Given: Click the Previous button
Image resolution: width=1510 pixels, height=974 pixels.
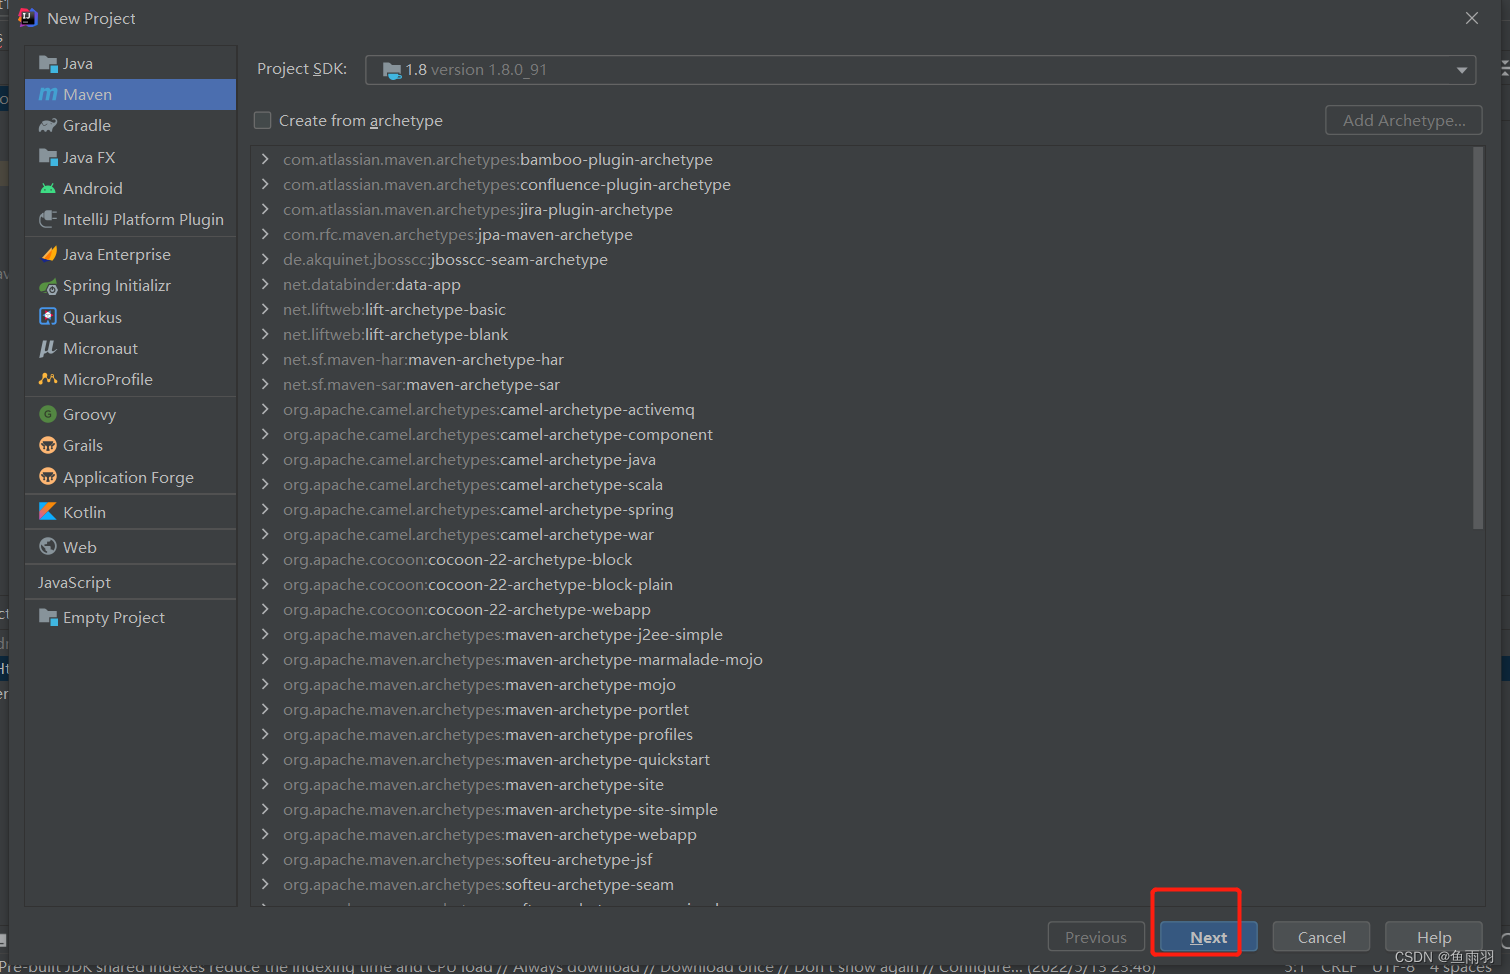Looking at the screenshot, I should [1096, 937].
